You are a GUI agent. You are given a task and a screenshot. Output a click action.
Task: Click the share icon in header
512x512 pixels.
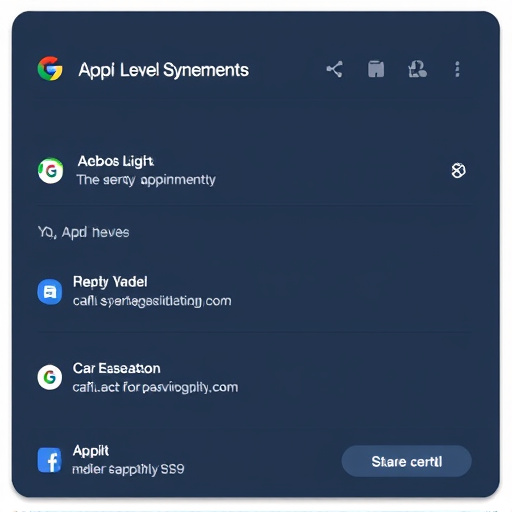(x=334, y=69)
